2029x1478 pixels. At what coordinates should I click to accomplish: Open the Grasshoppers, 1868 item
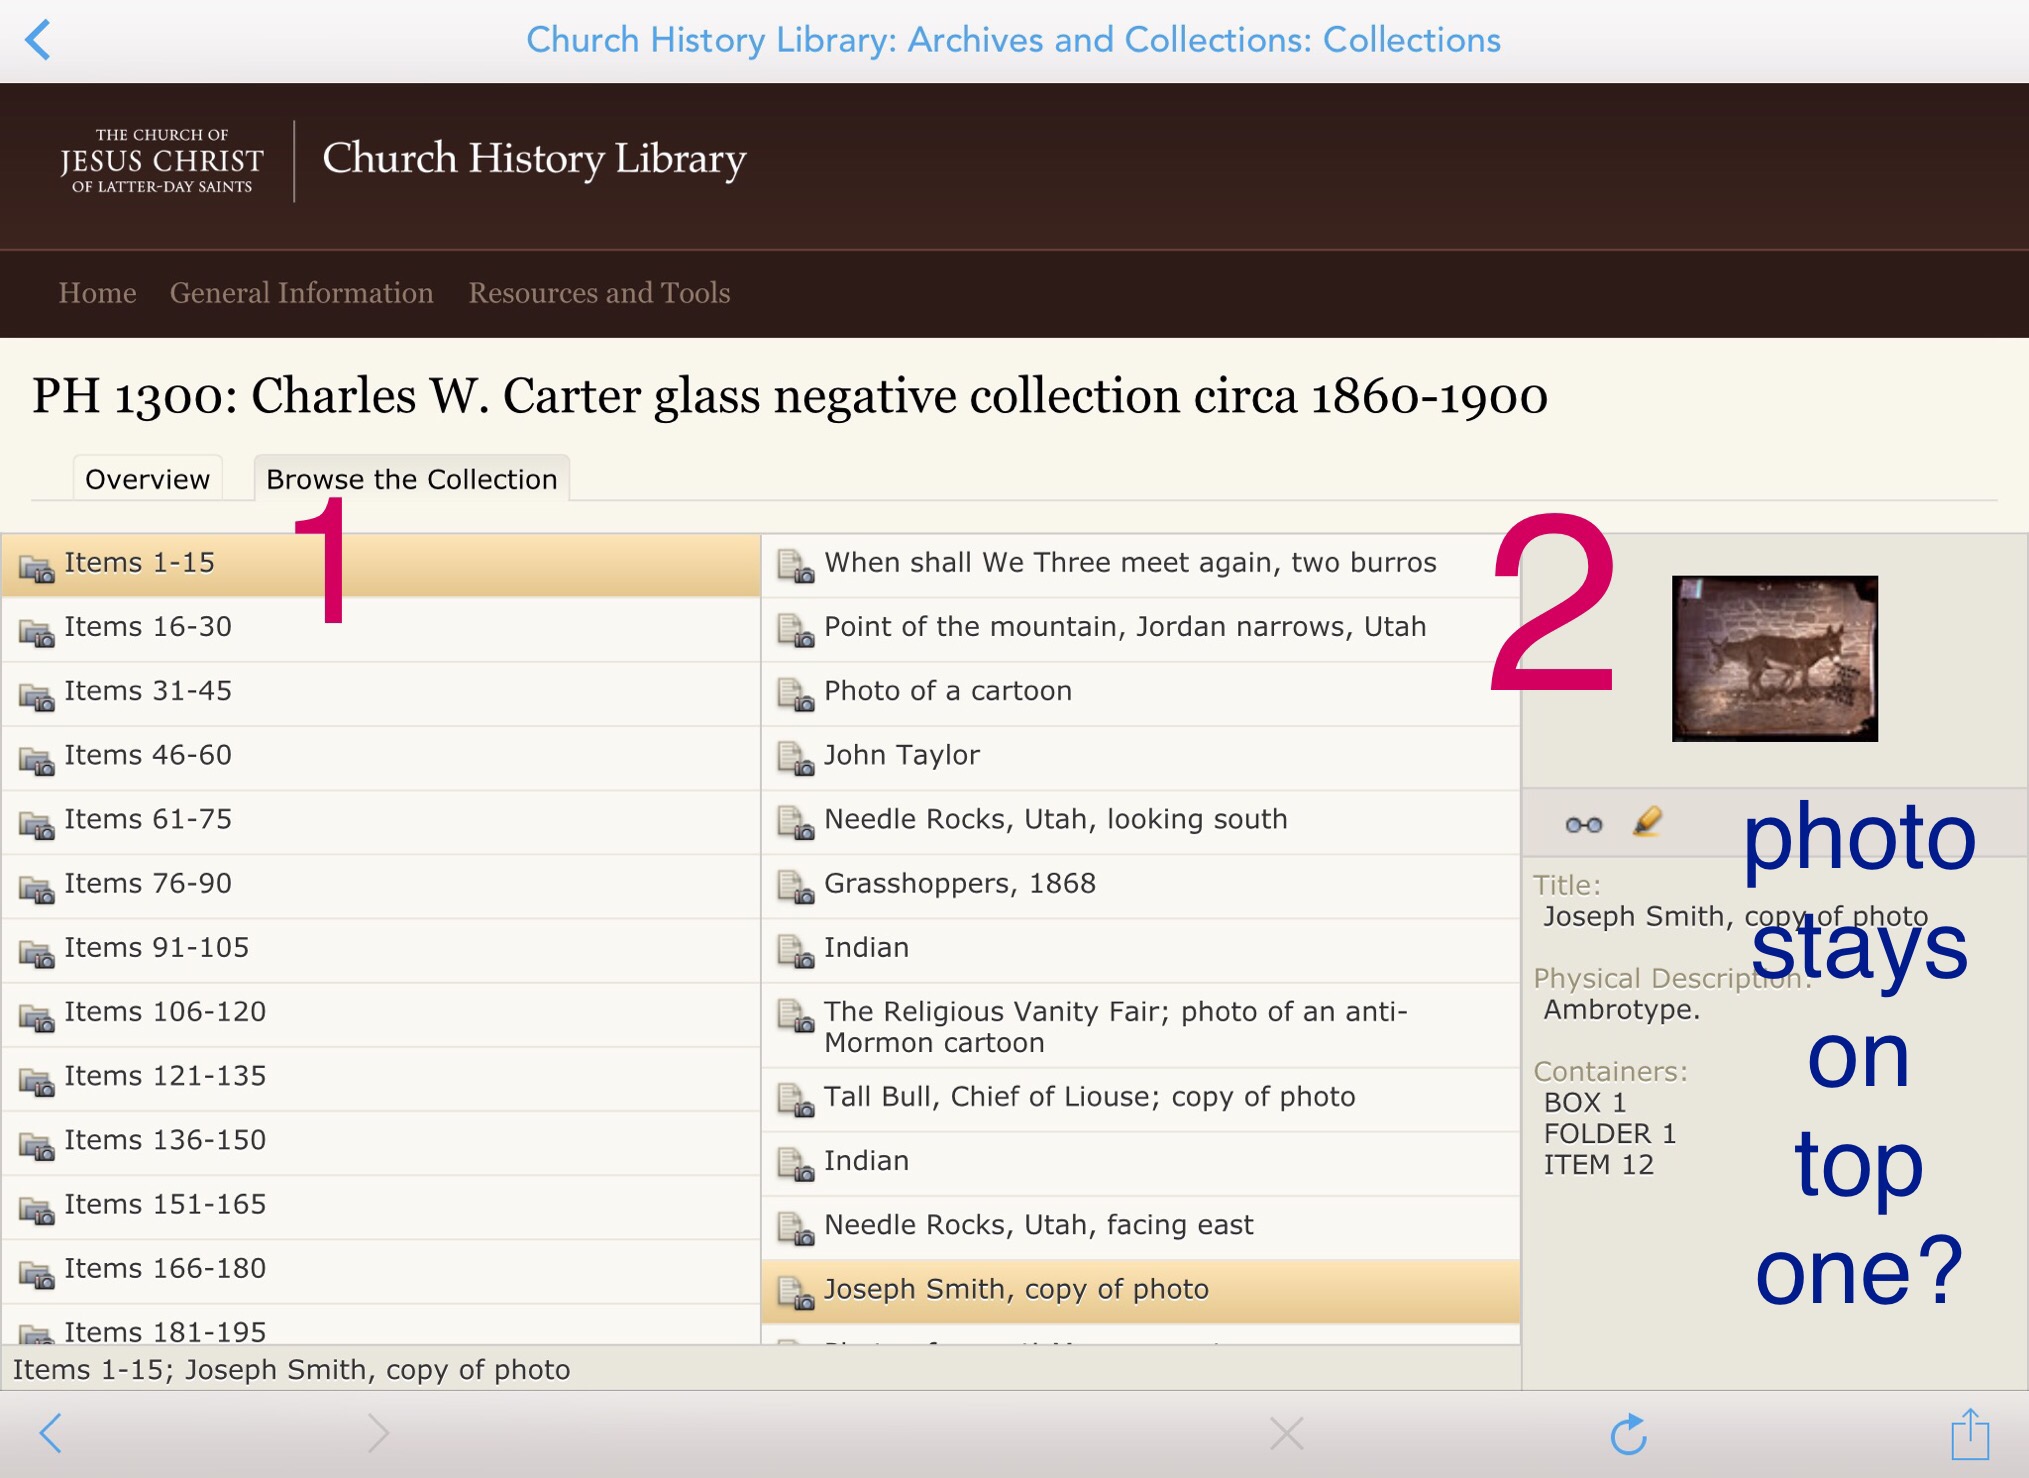tap(1140, 885)
